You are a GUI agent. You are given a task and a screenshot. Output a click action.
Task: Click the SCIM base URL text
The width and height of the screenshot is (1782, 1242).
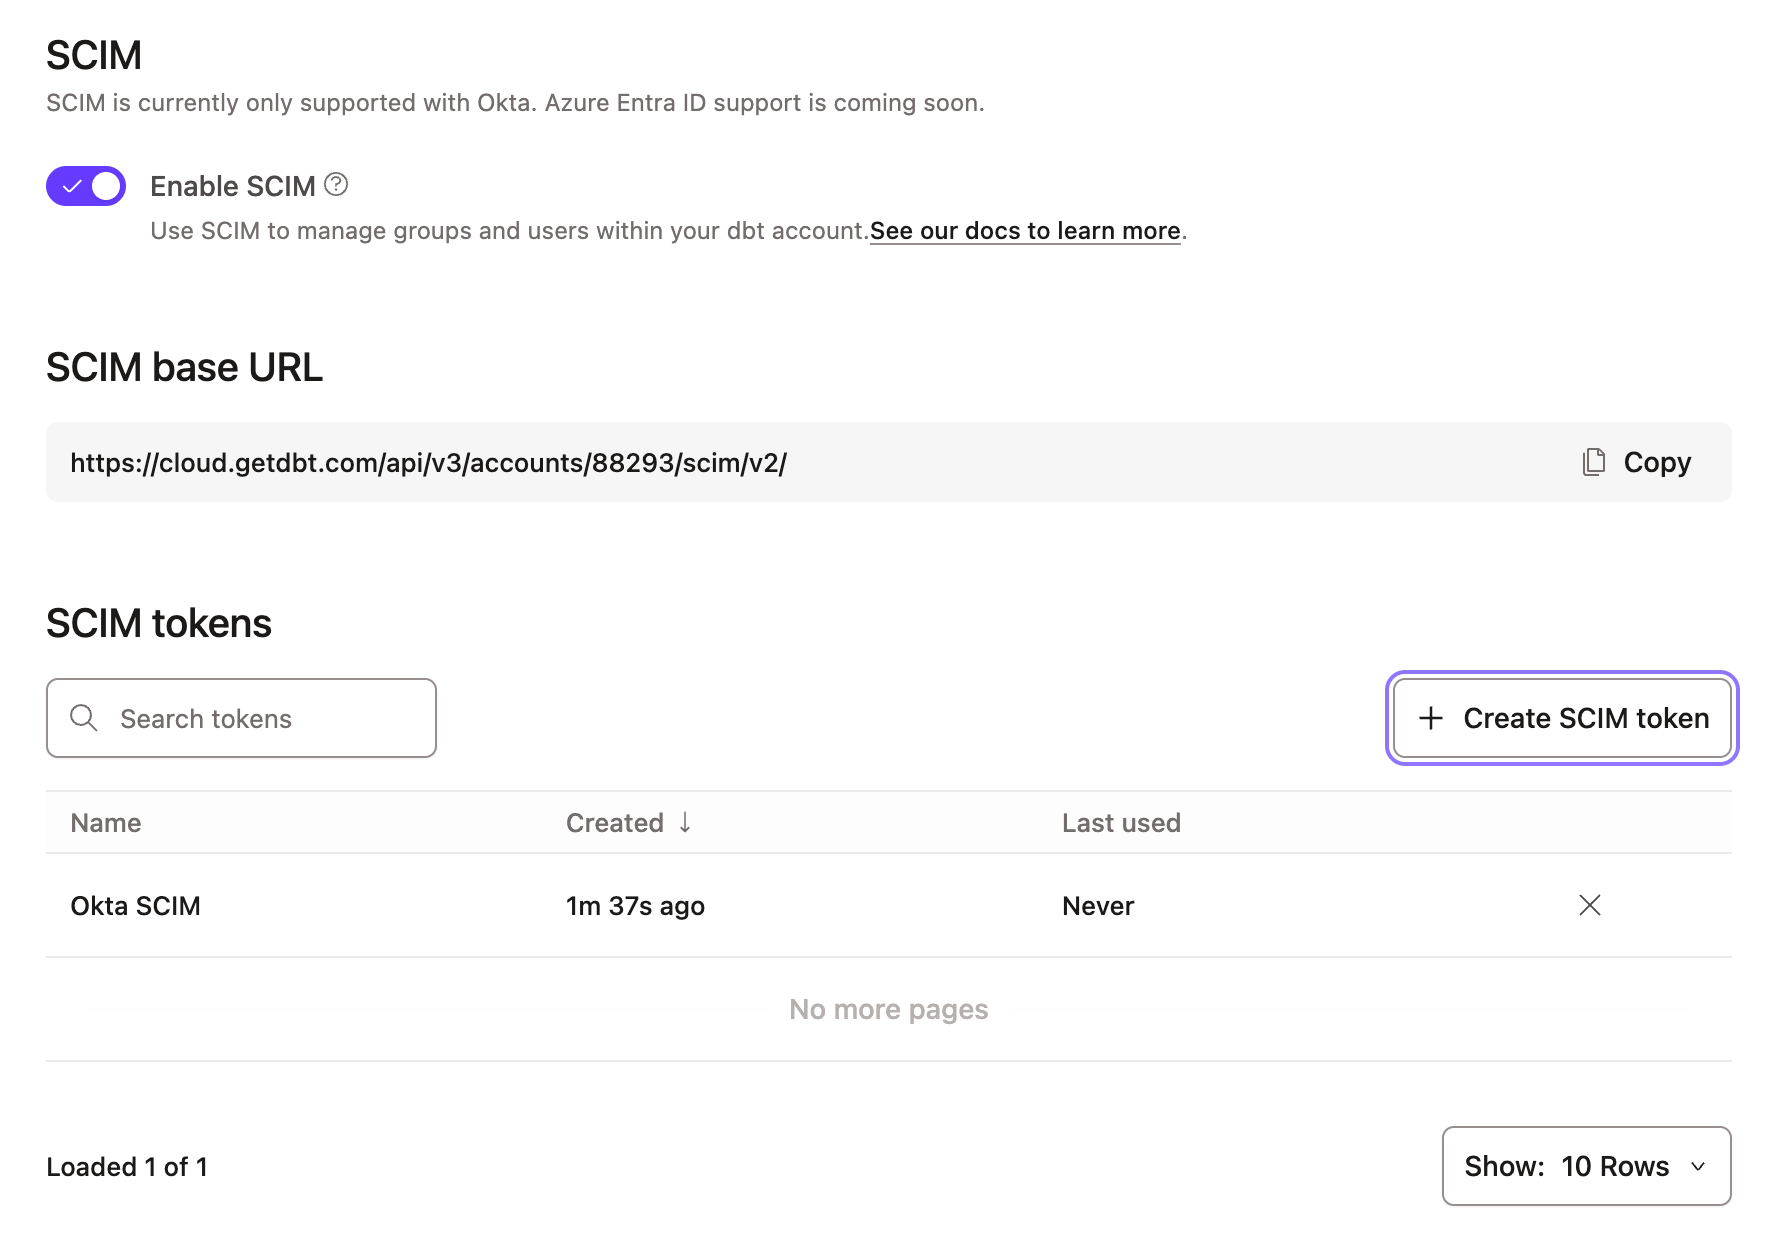click(428, 461)
